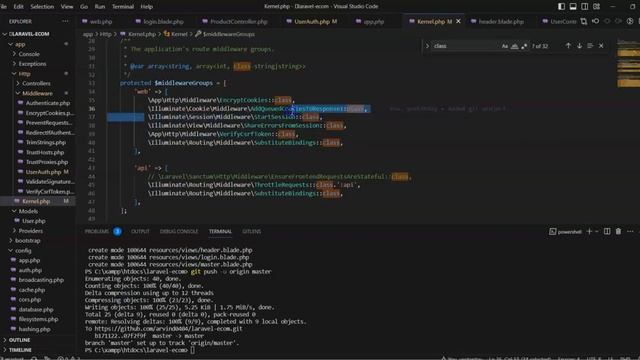The image size is (640, 360).
Task: Collapse the Middleware folder
Action: point(37,93)
